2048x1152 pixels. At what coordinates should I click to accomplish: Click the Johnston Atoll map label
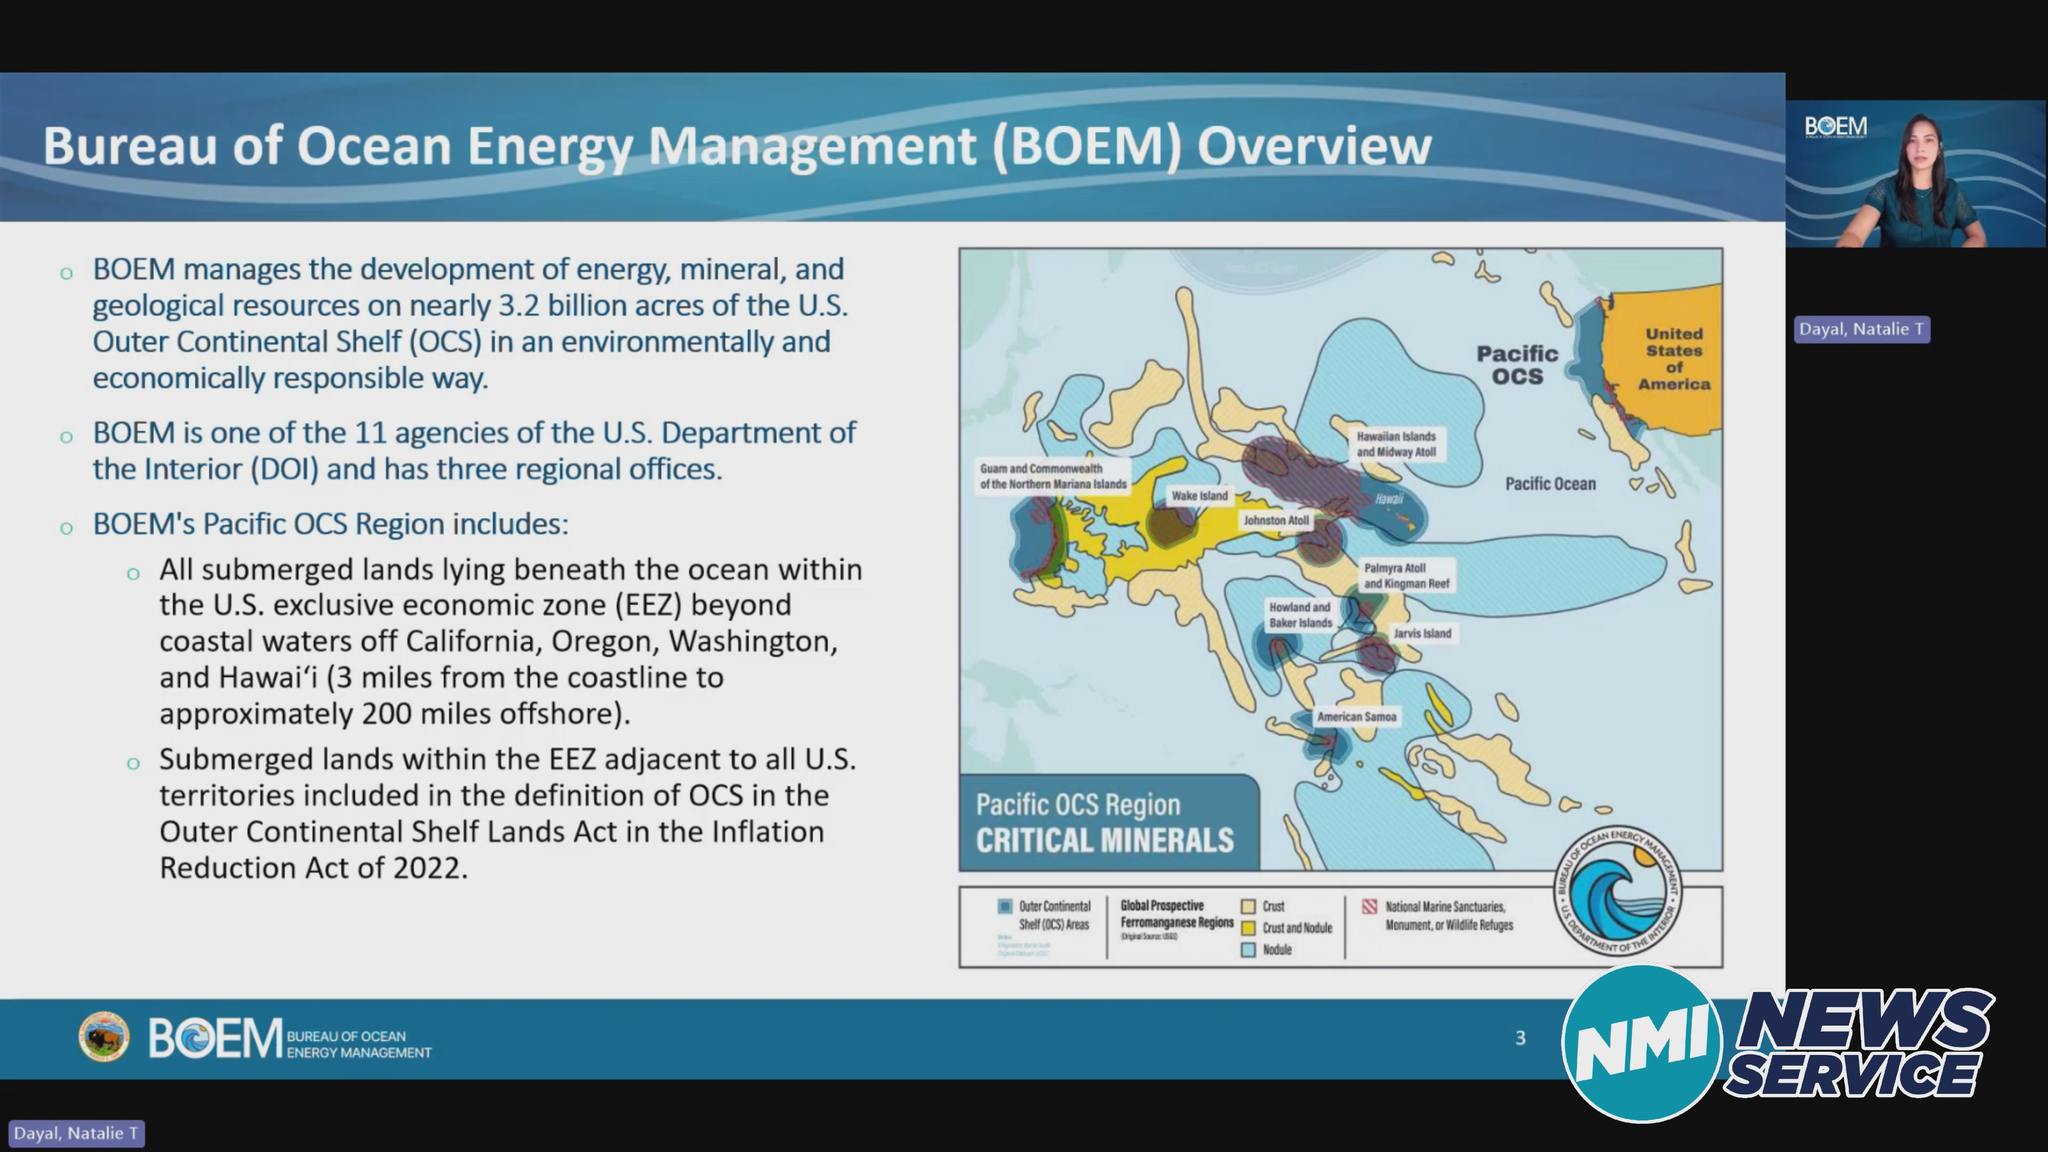click(x=1276, y=521)
